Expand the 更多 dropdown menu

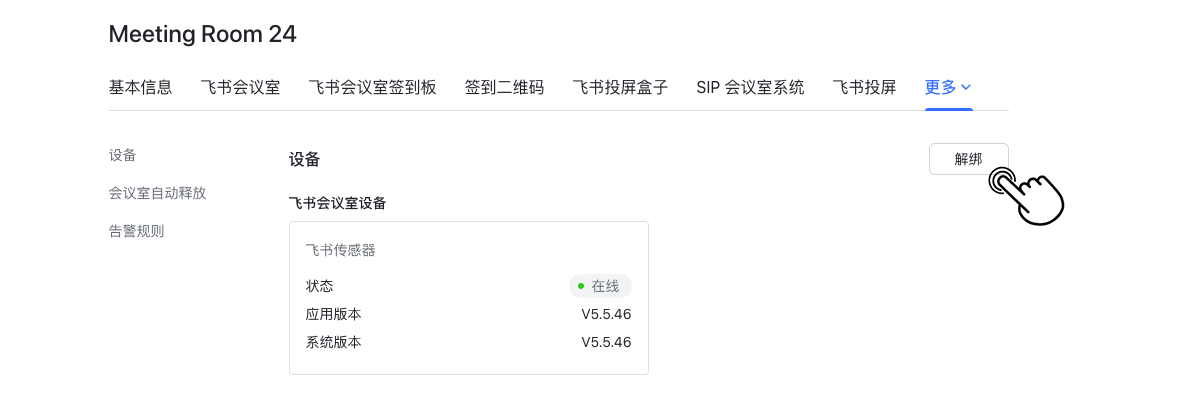[948, 87]
